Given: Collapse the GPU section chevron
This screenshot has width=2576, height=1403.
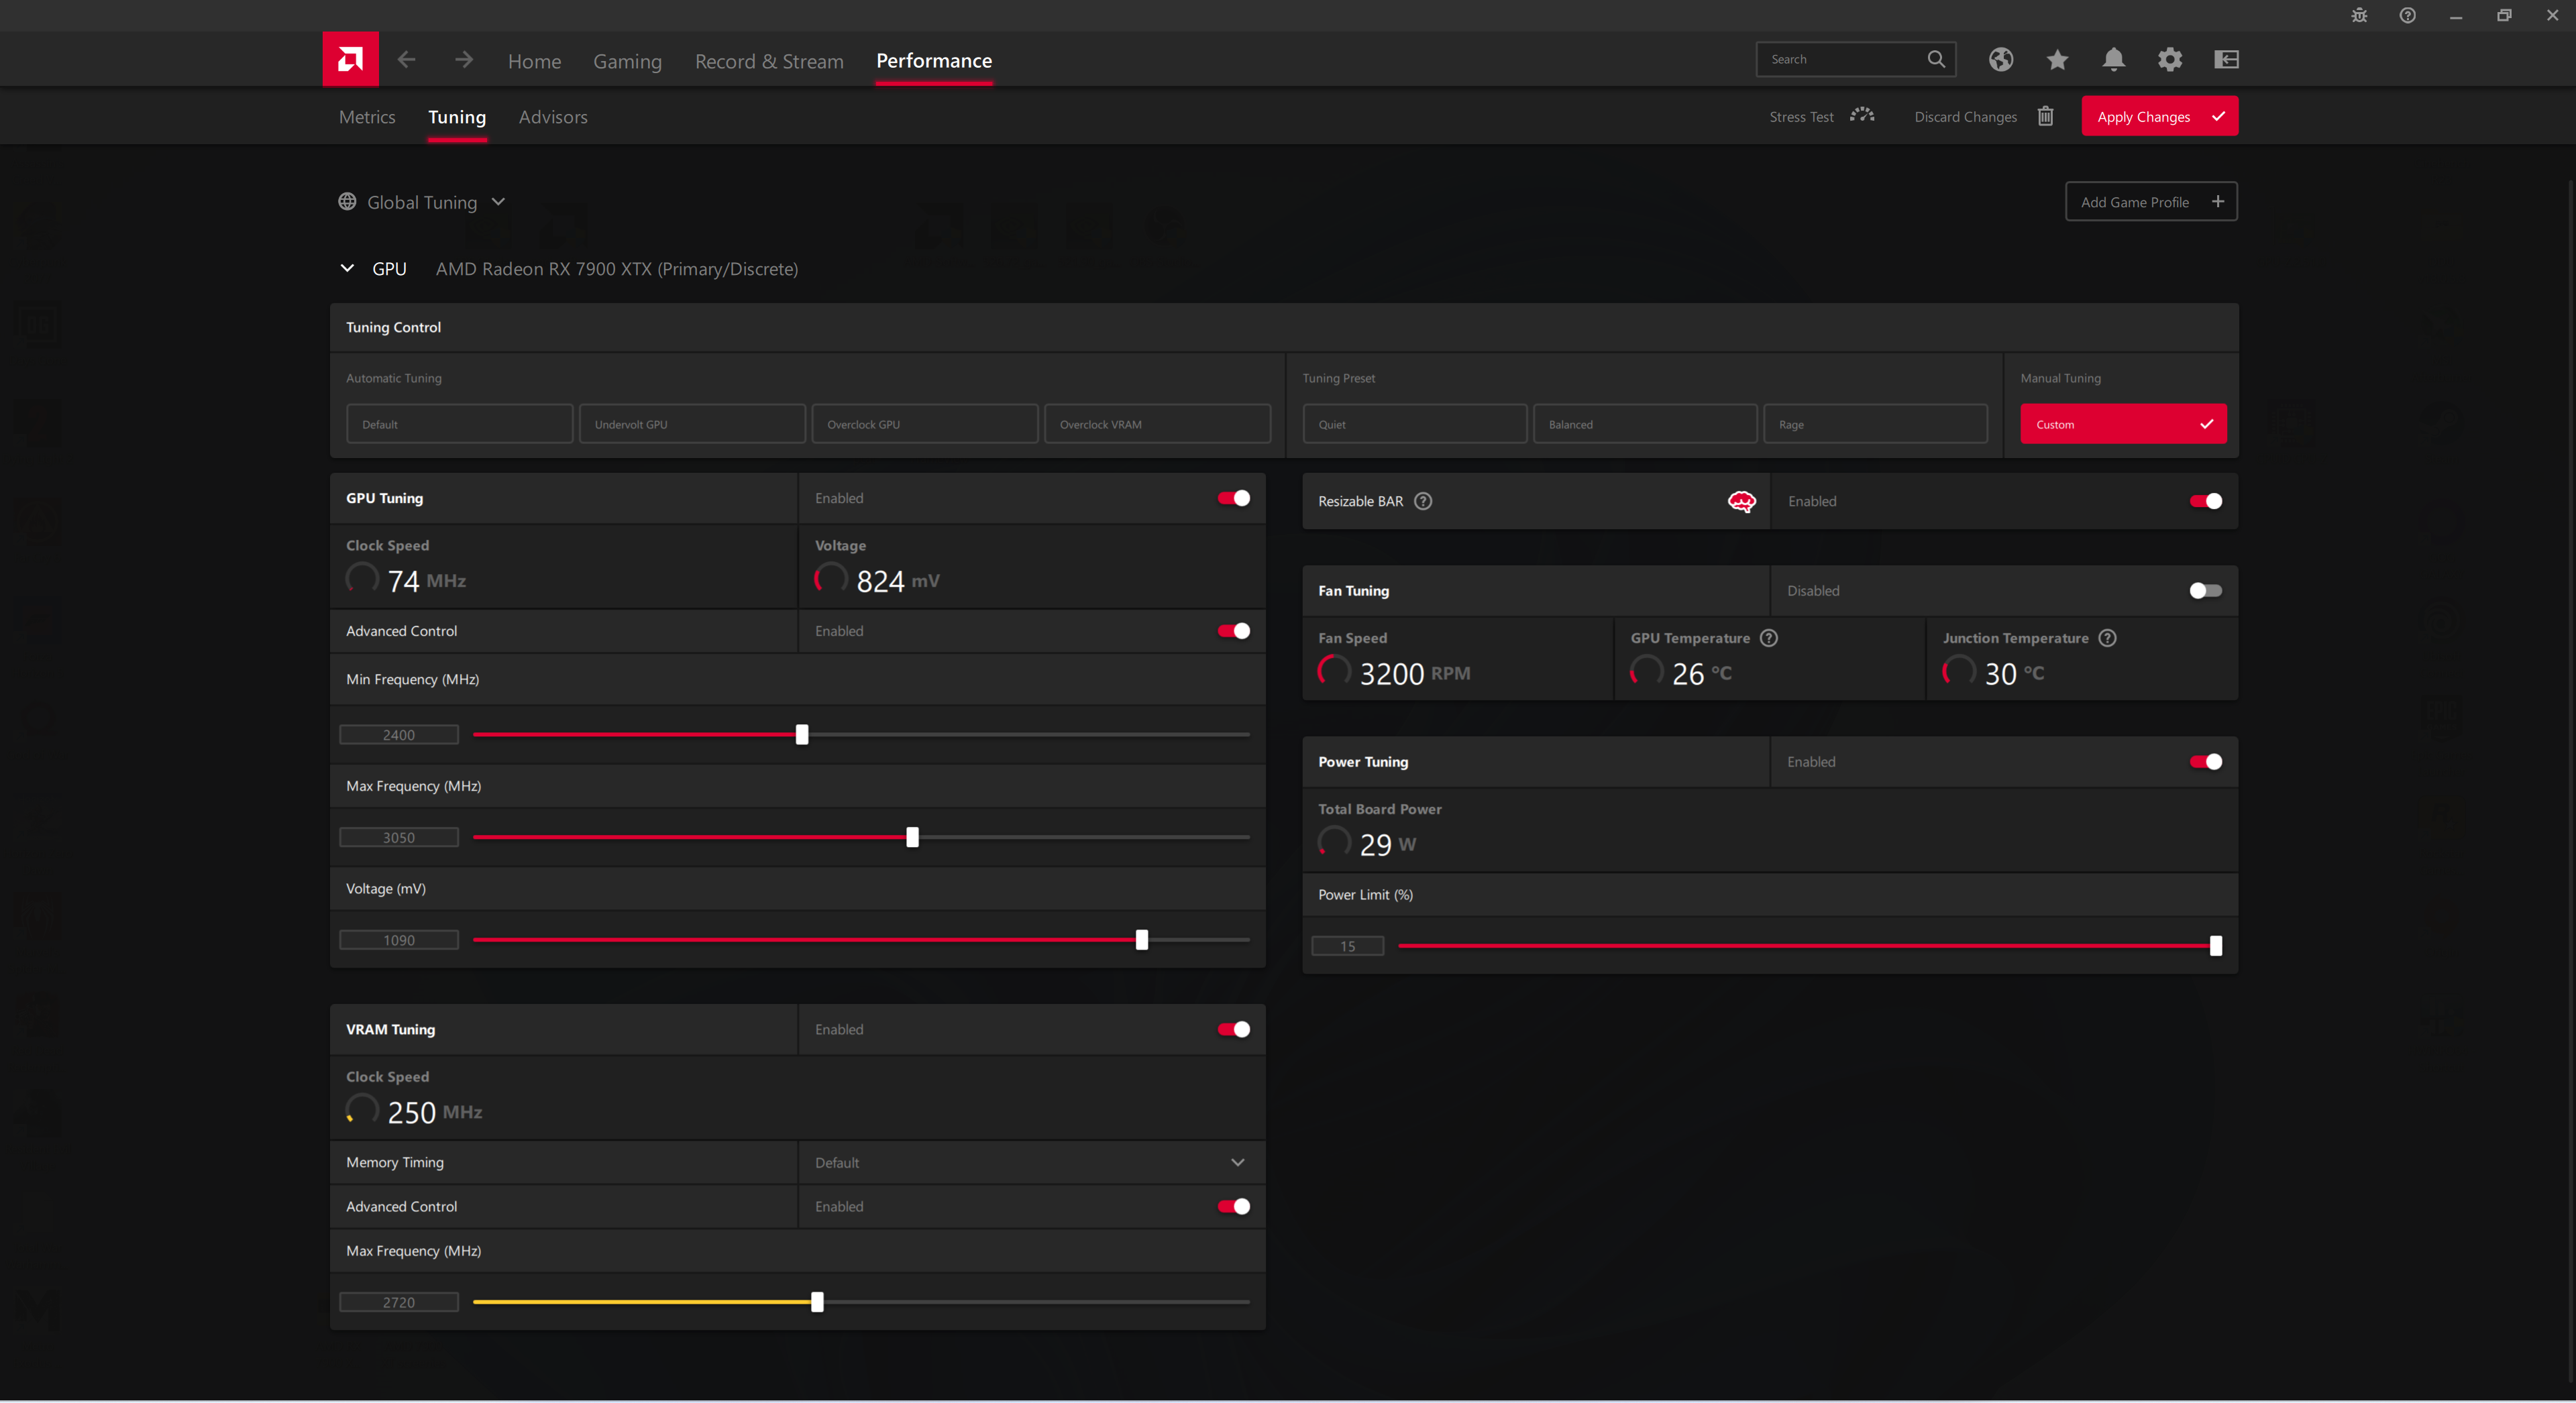Looking at the screenshot, I should pyautogui.click(x=347, y=268).
